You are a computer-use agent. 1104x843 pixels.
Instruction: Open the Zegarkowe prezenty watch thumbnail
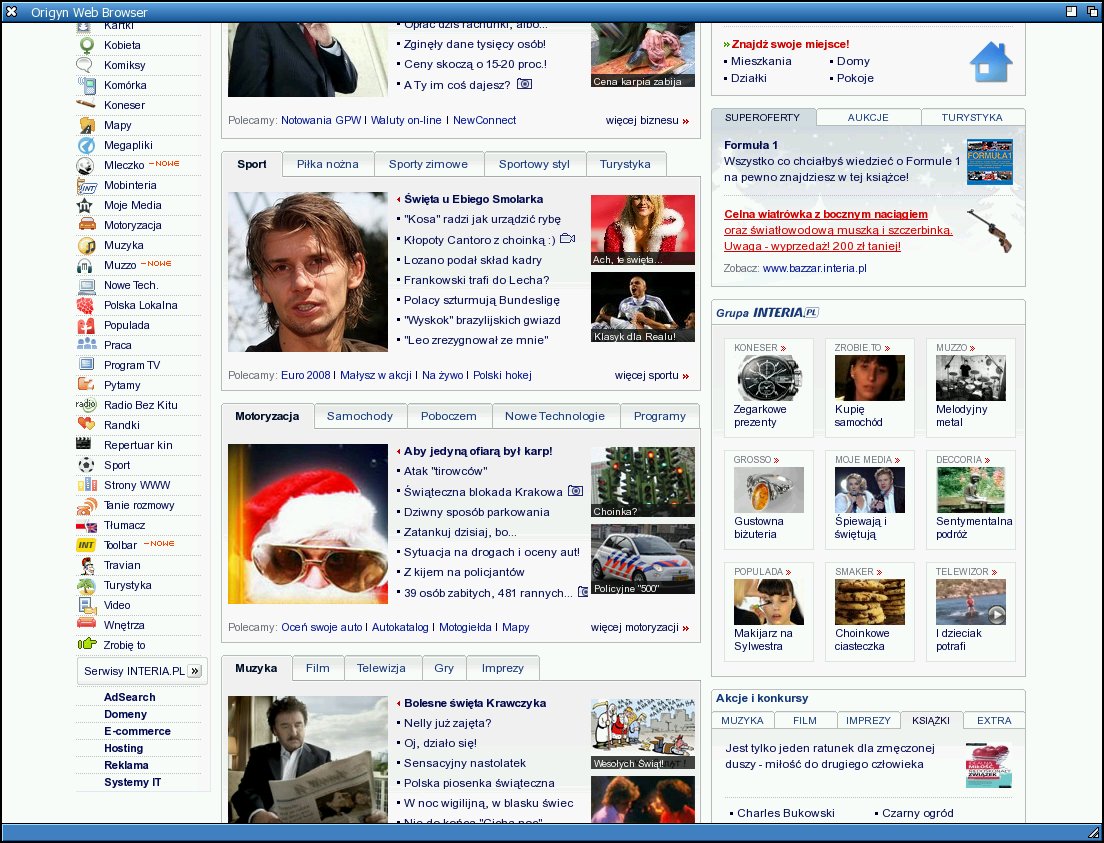click(769, 378)
